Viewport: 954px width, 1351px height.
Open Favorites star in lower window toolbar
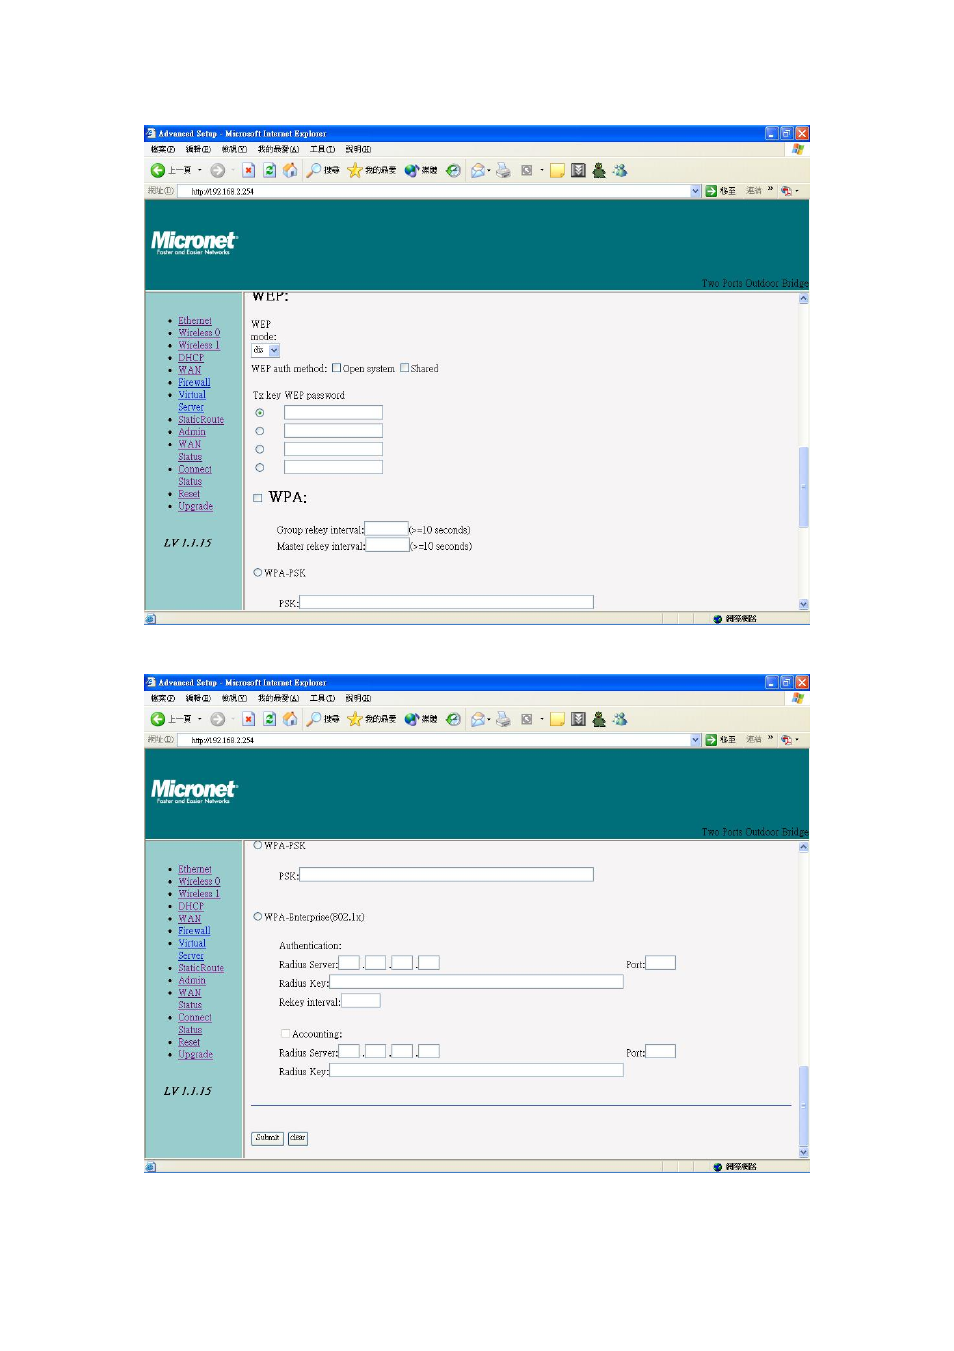pyautogui.click(x=354, y=719)
